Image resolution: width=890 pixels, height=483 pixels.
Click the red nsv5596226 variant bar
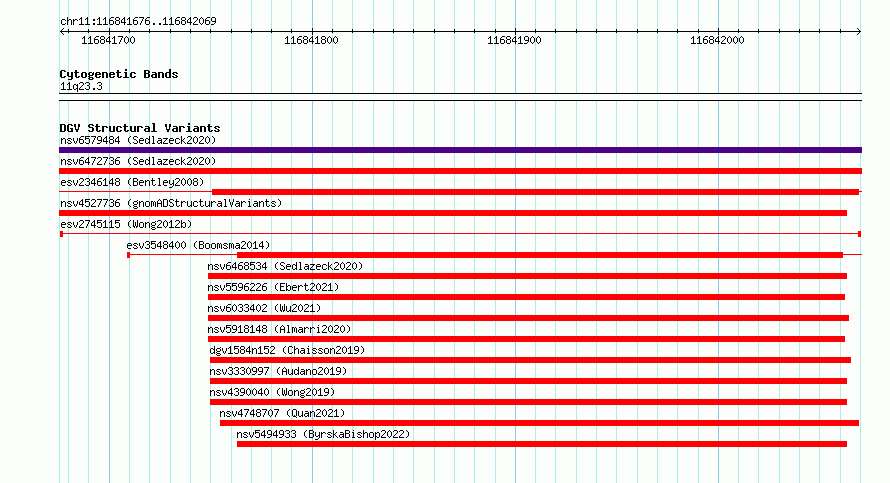click(526, 297)
